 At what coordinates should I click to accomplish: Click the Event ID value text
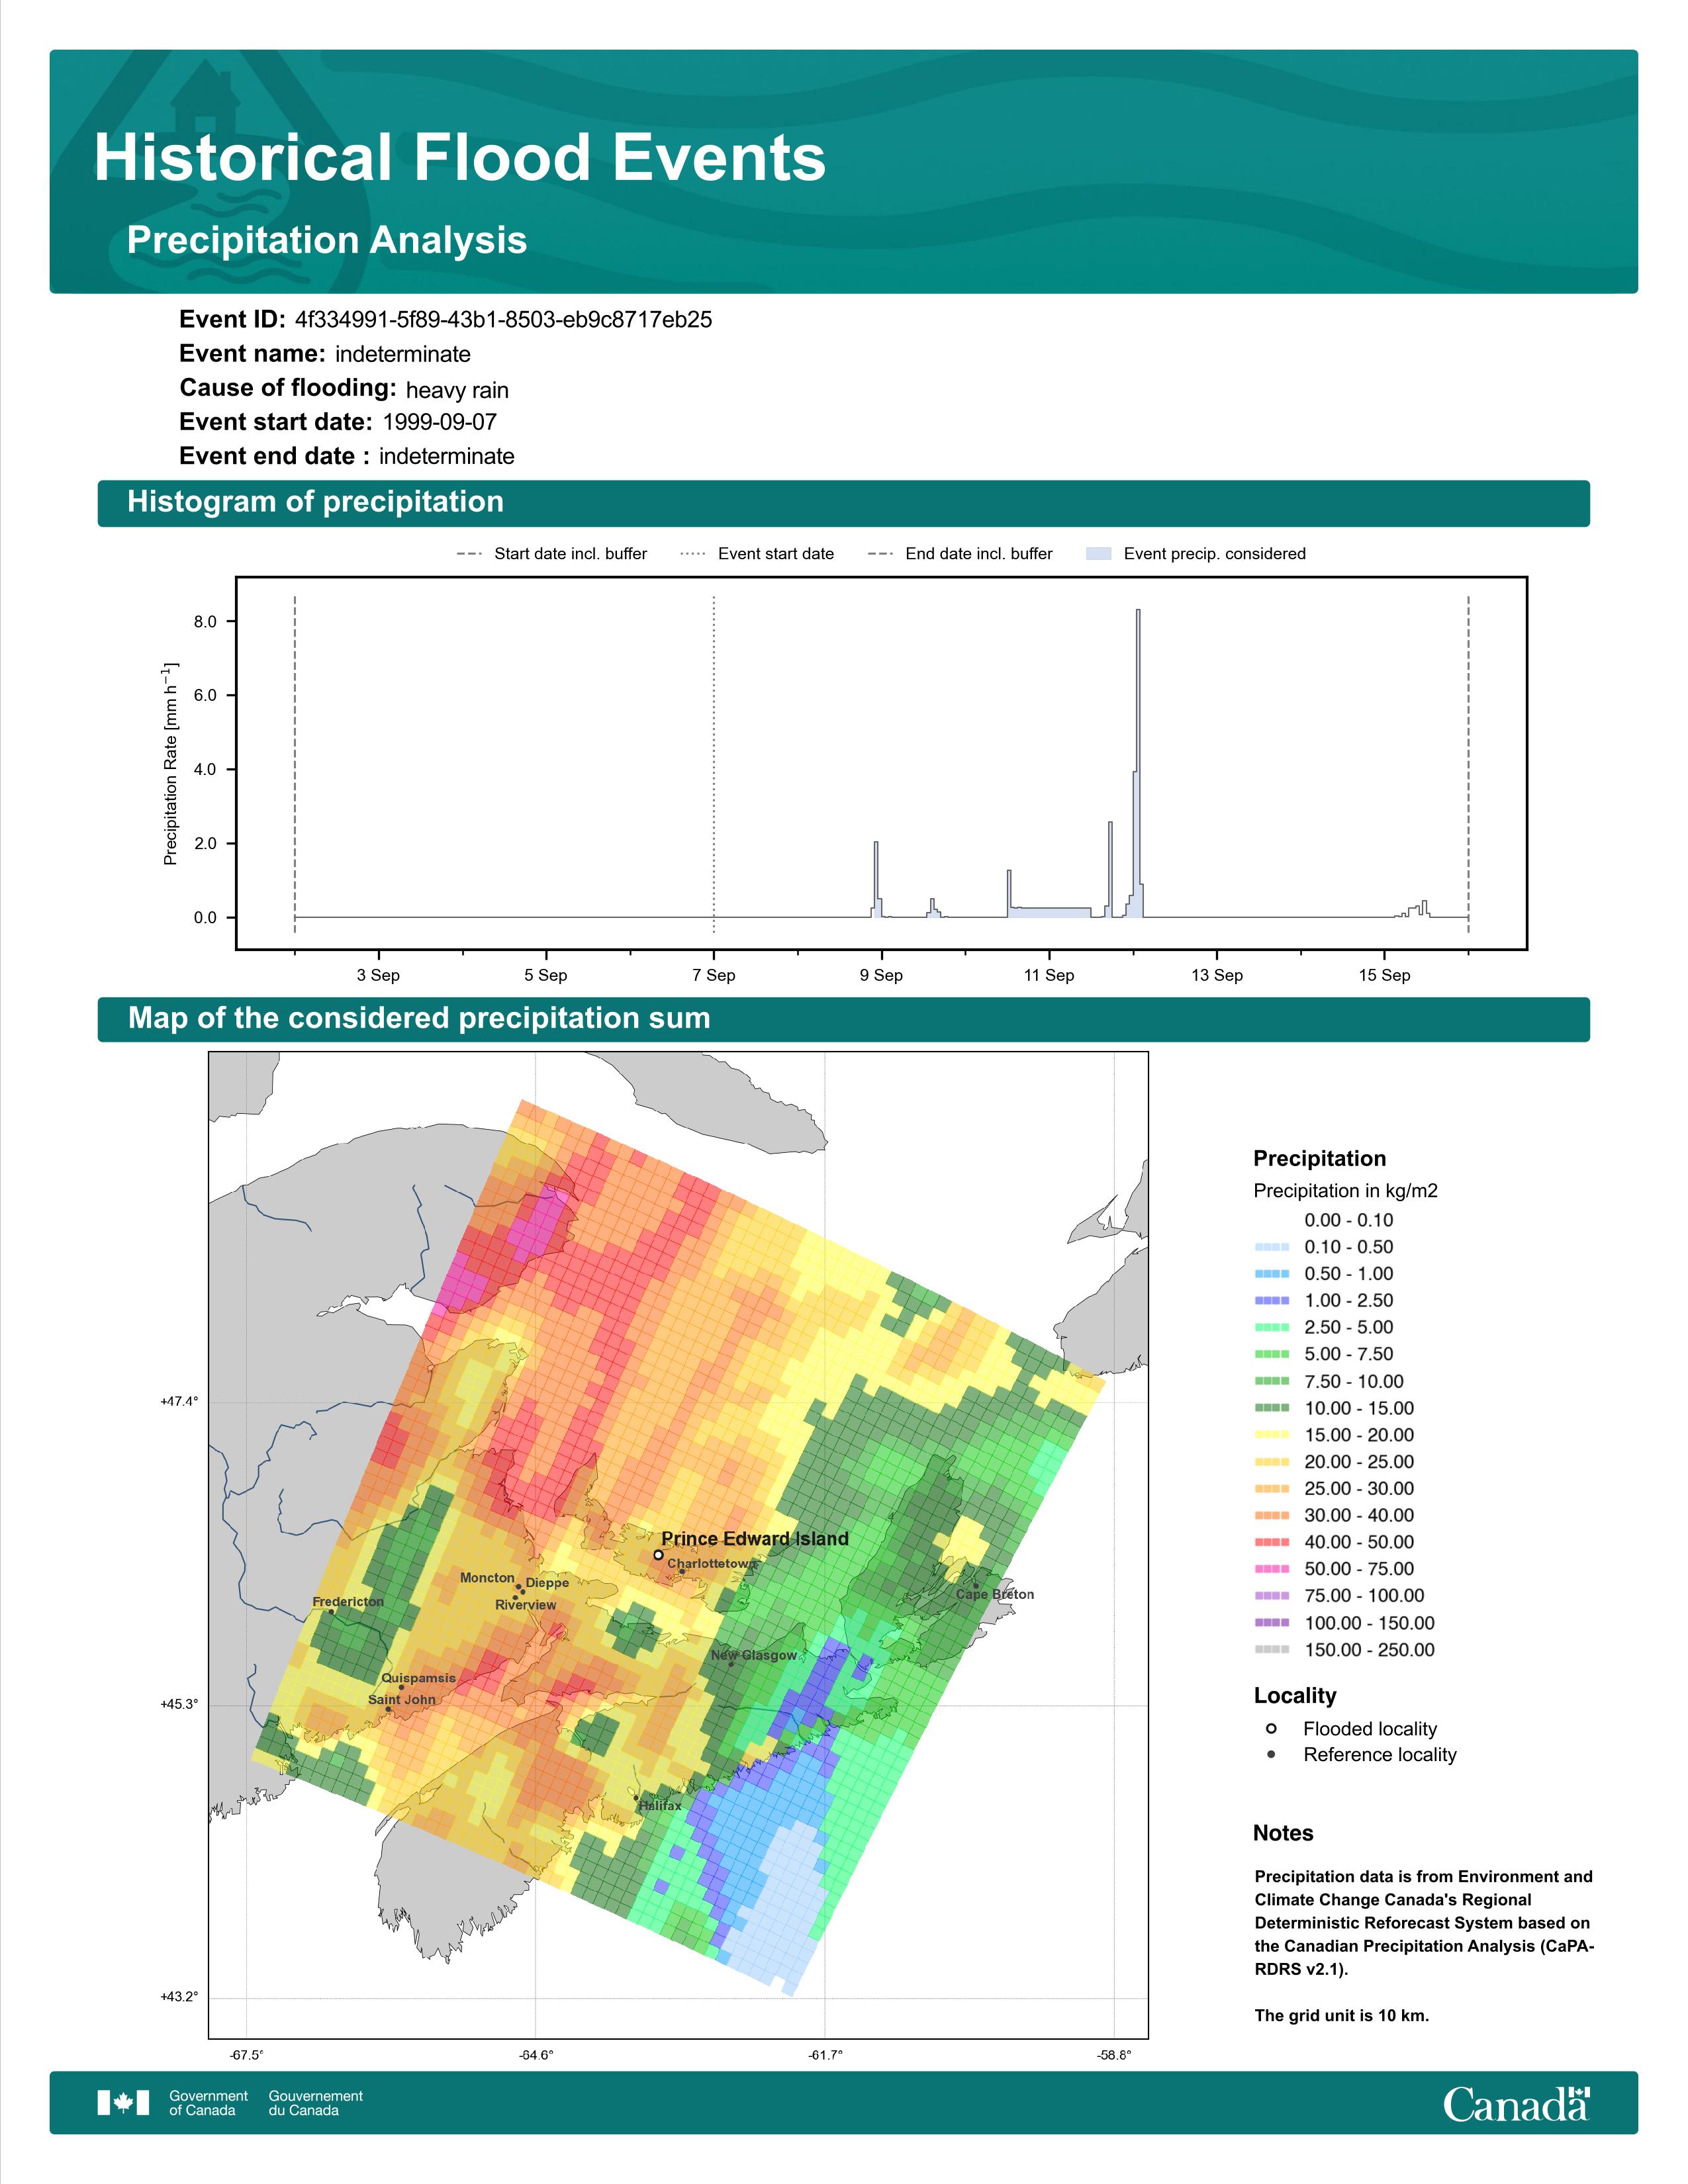[504, 320]
